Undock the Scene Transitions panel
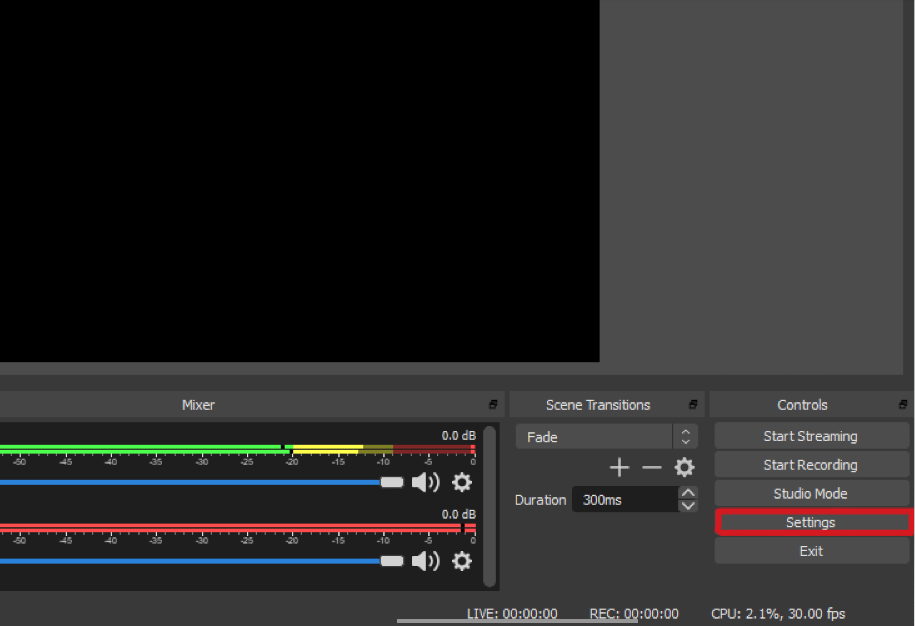 coord(693,404)
